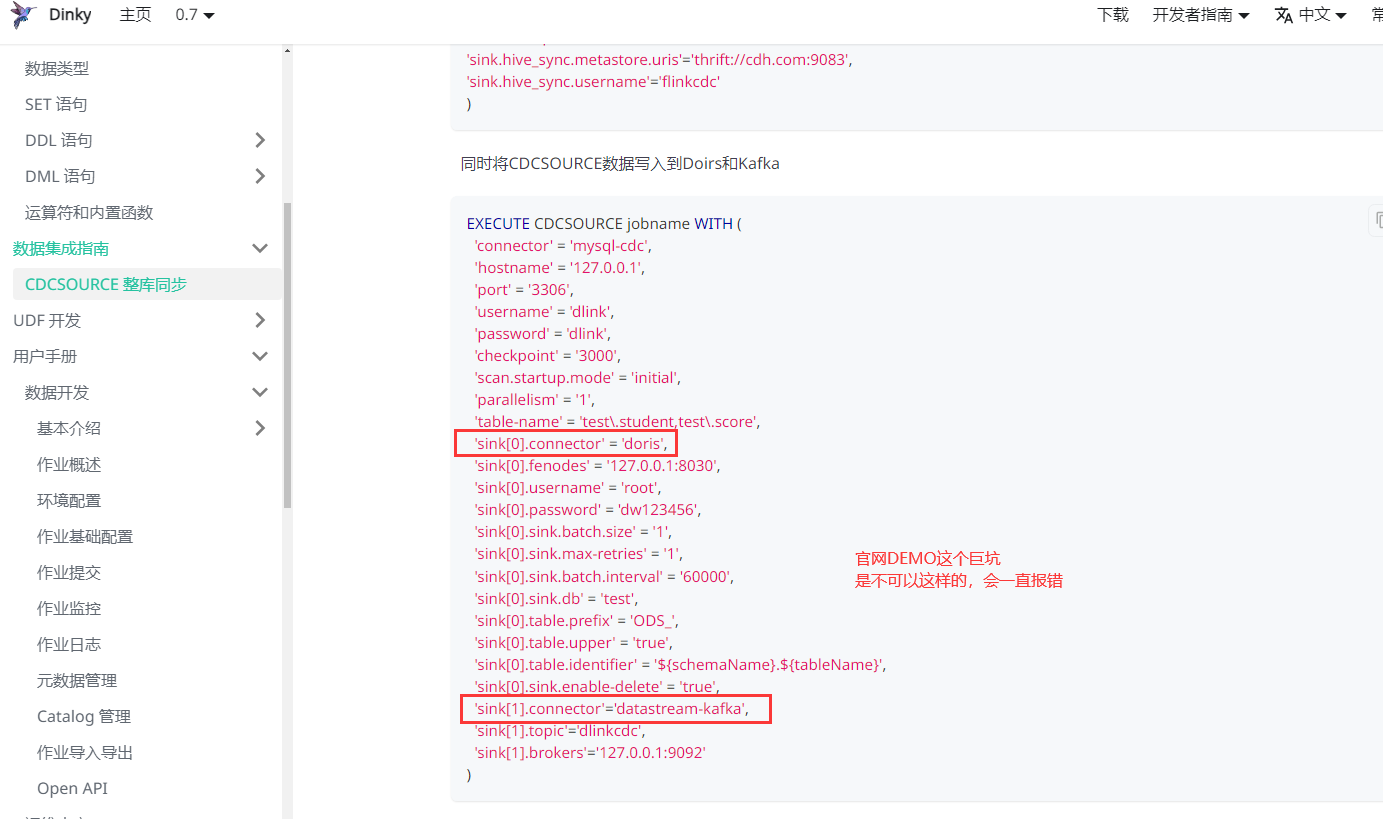Open the 中文 language dropdown
This screenshot has width=1383, height=819.
(x=1322, y=15)
